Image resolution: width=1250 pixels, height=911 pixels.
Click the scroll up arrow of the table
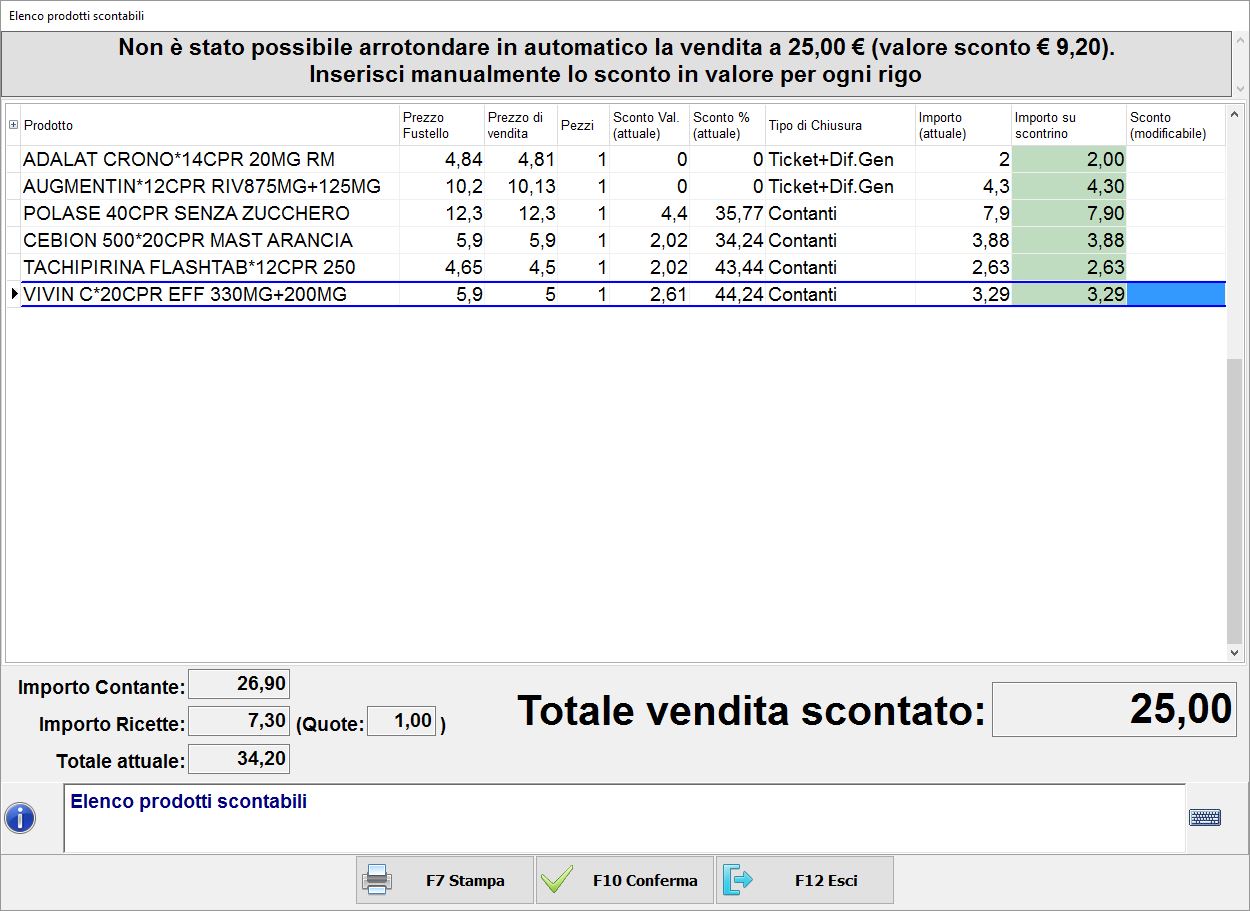1236,113
